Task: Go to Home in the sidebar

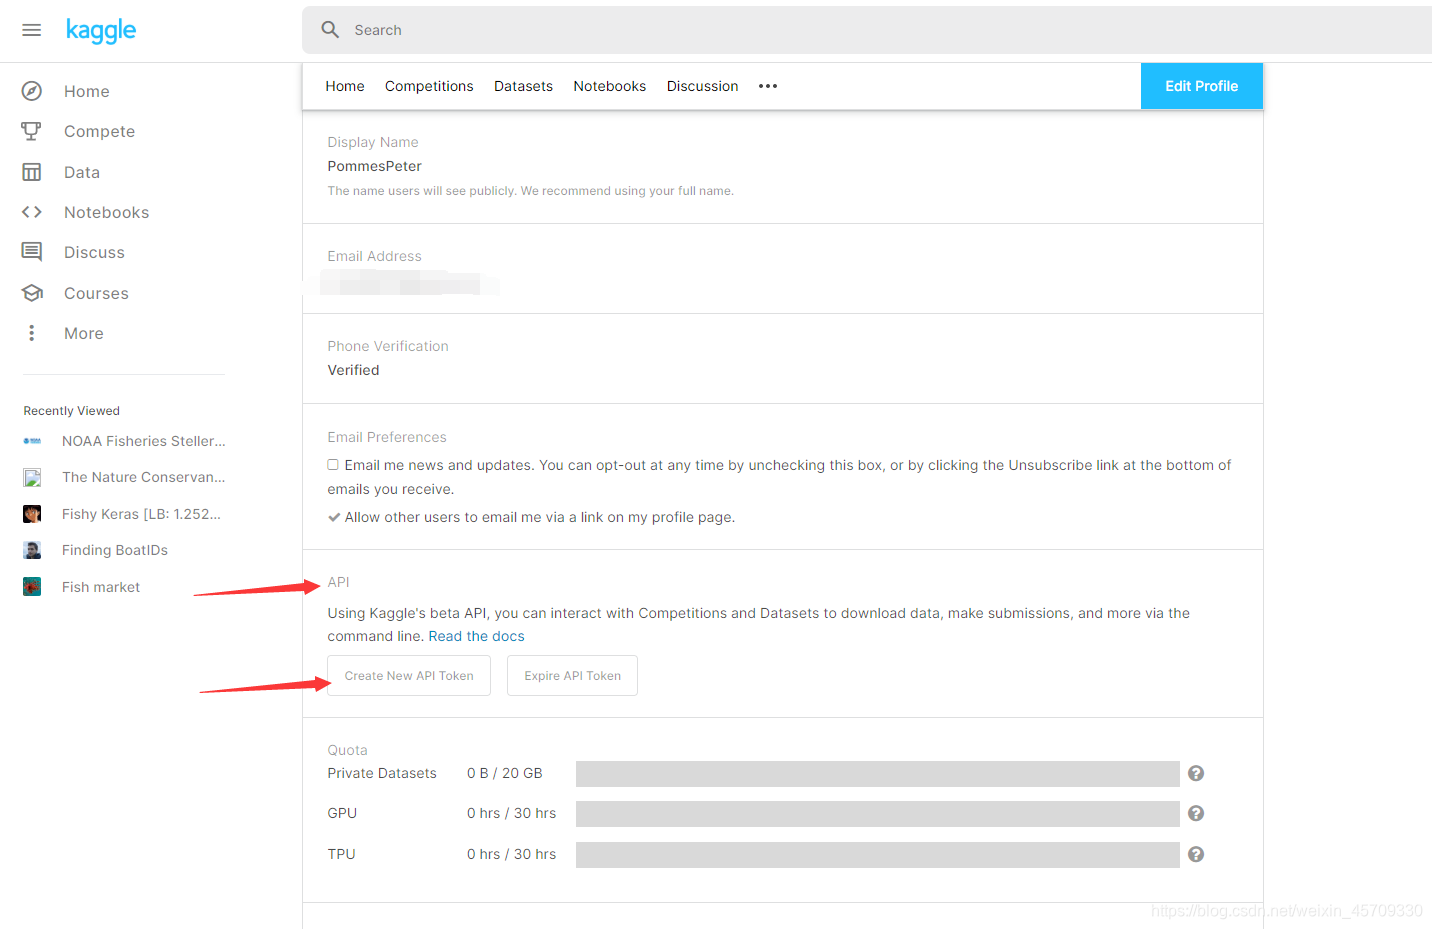Action: click(x=87, y=91)
